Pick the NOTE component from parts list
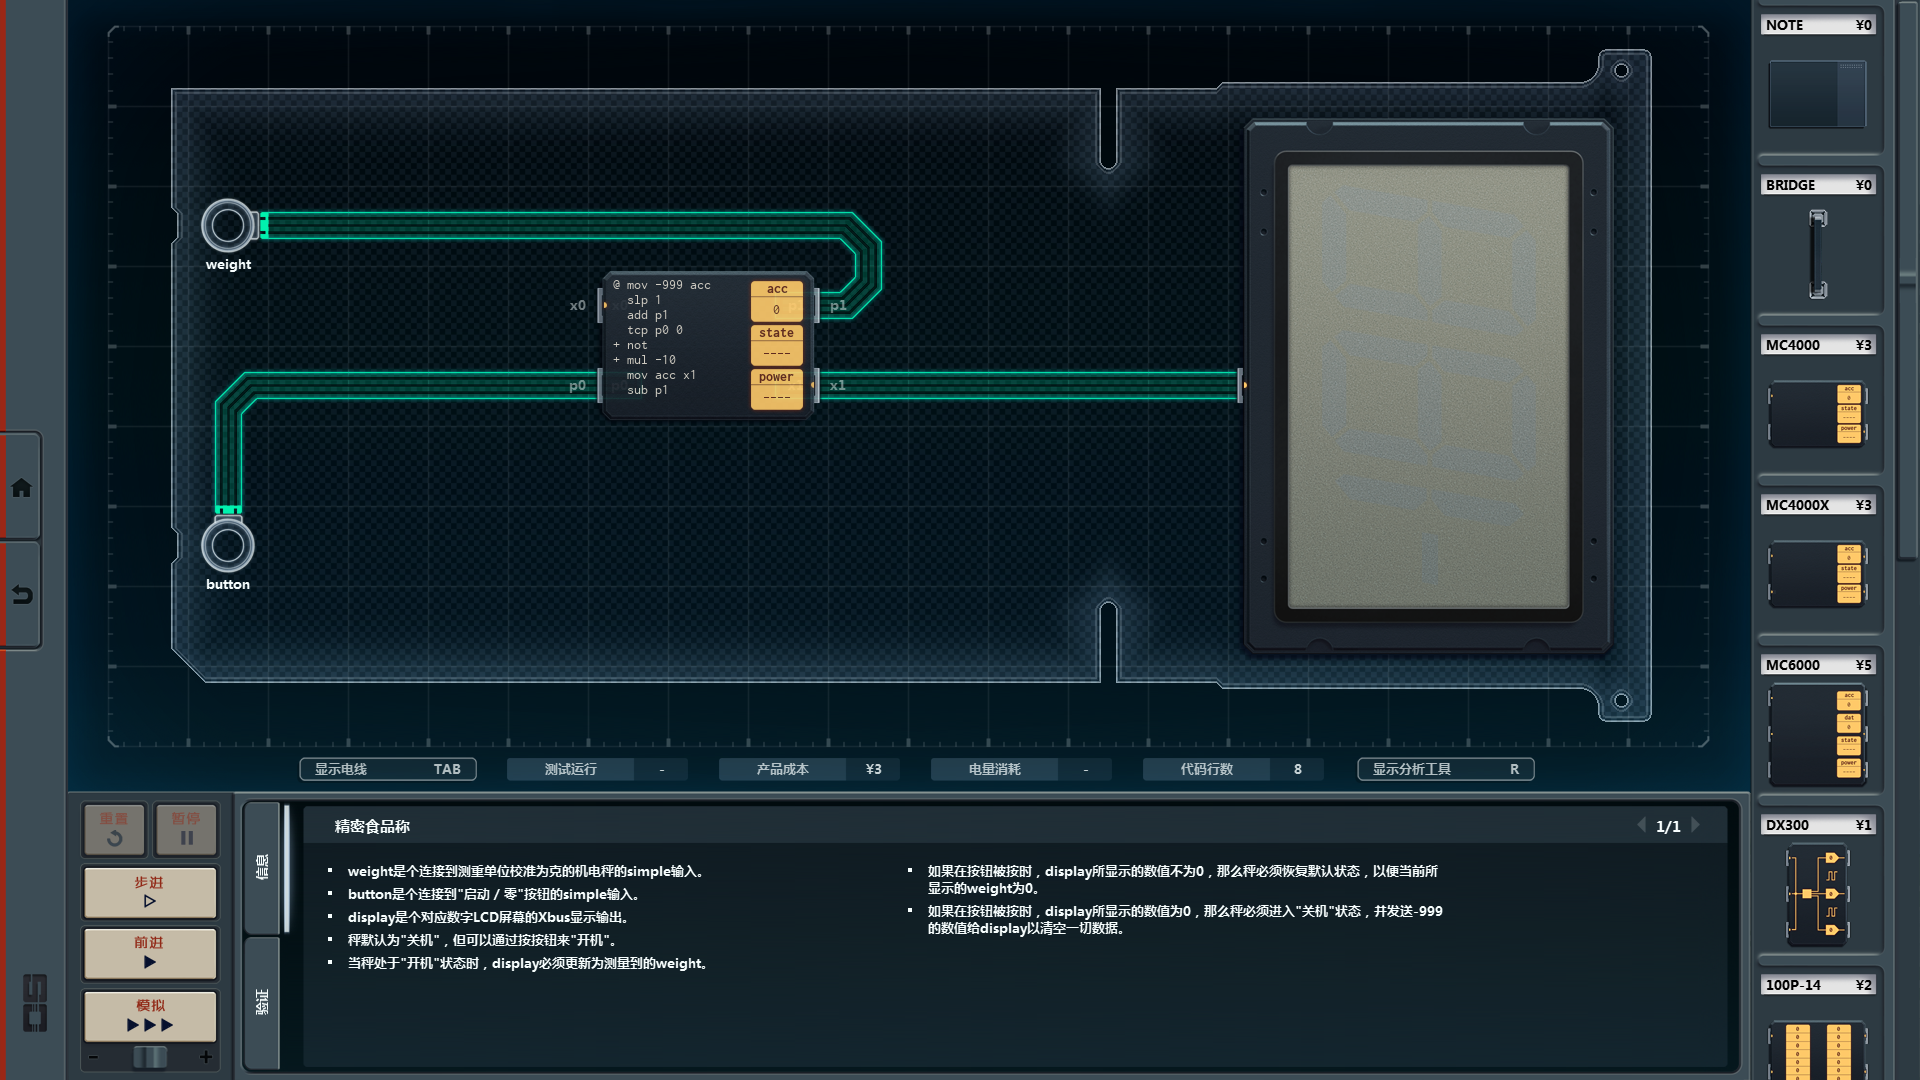 [x=1817, y=93]
